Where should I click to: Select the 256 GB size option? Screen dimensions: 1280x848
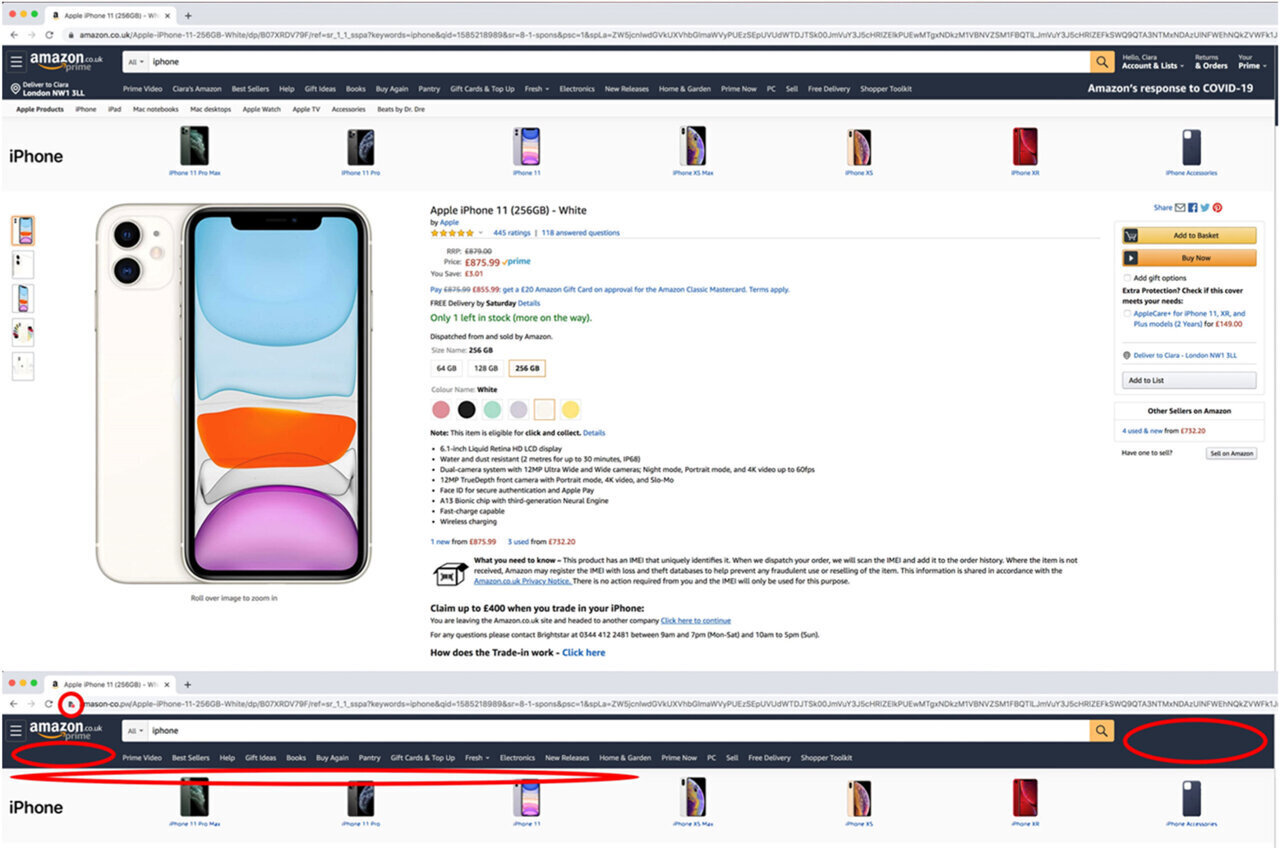tap(527, 368)
